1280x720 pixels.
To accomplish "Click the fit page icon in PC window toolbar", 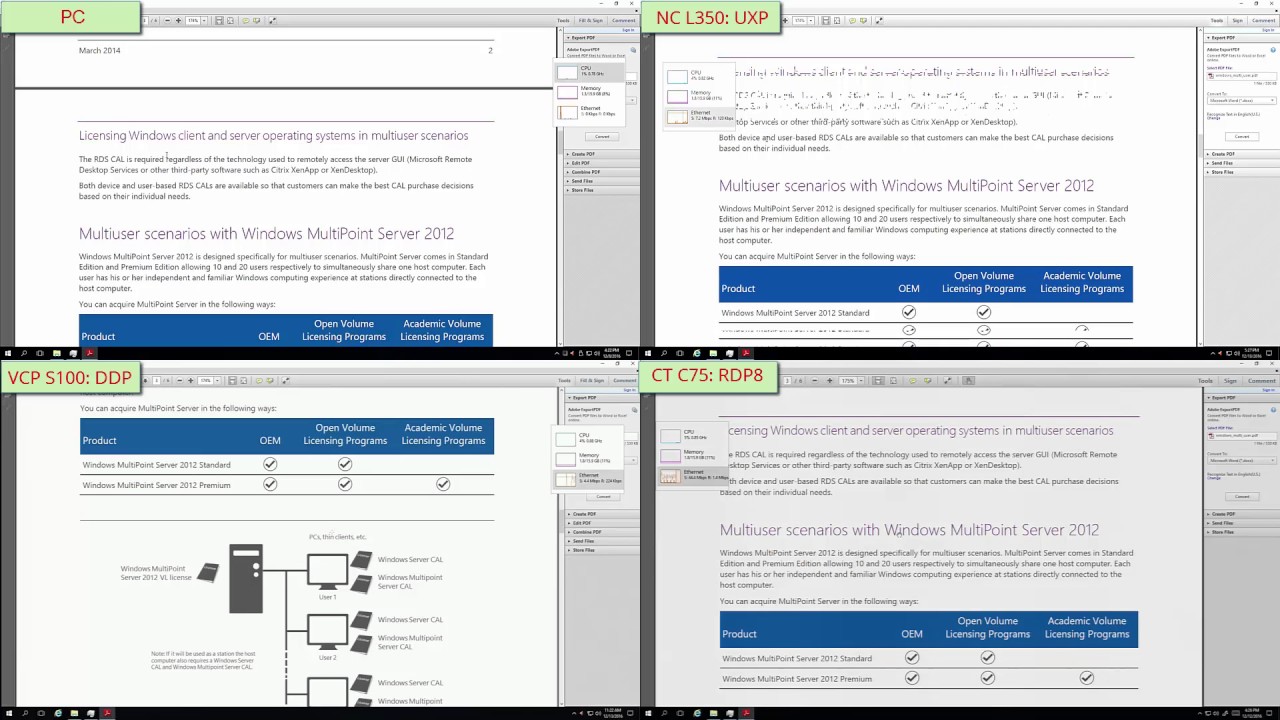I will [x=230, y=20].
